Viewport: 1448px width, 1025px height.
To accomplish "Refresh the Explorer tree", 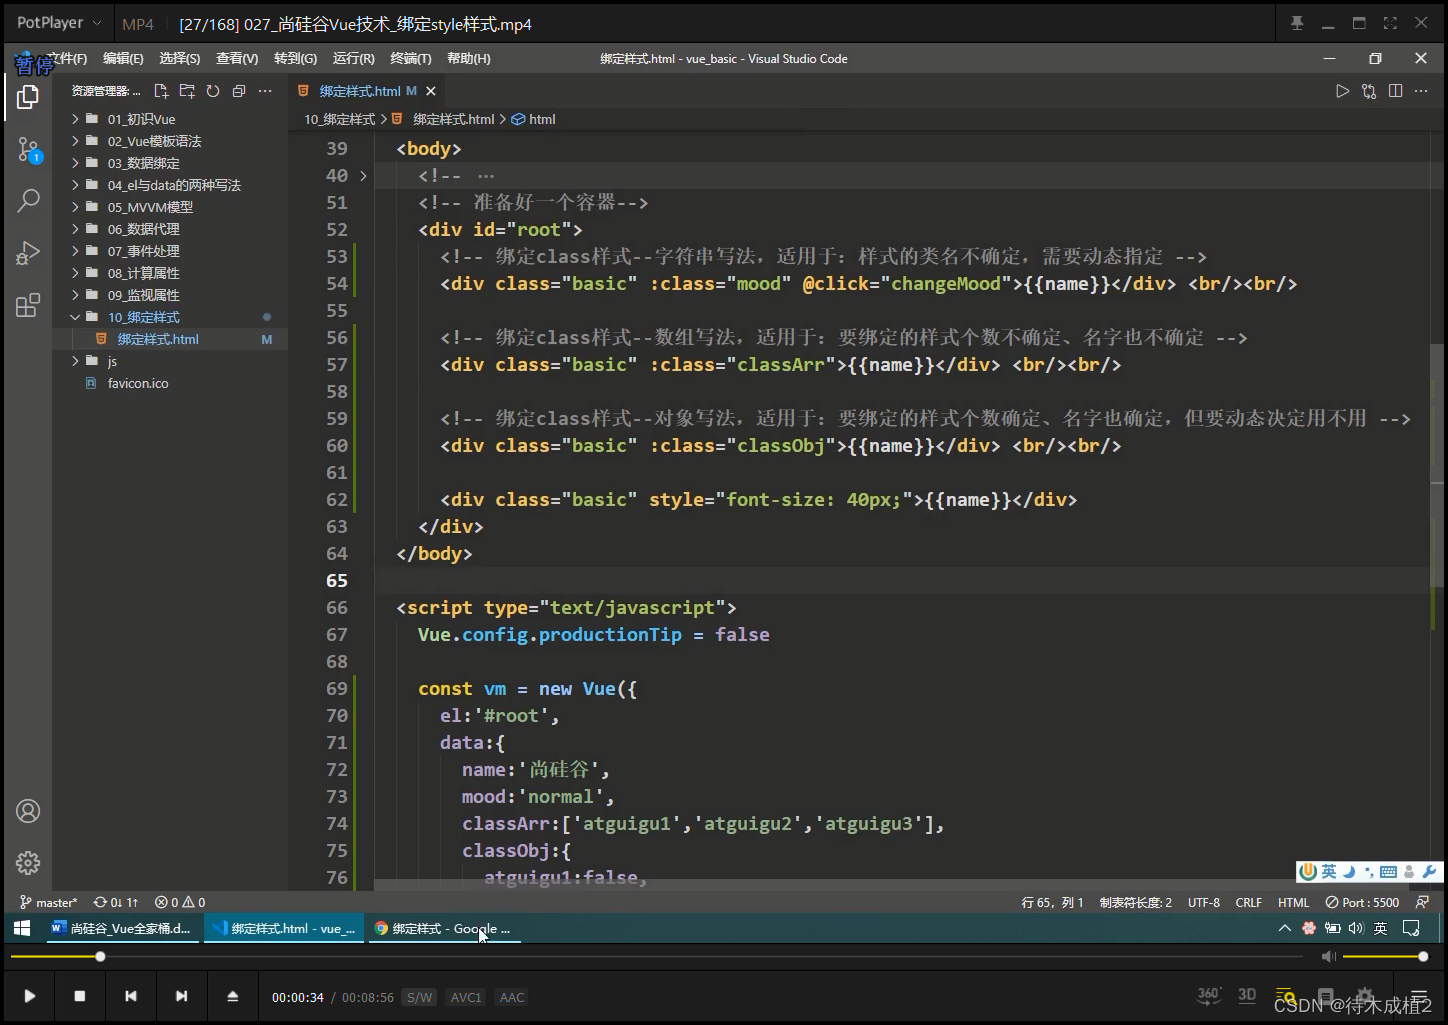I will coord(213,91).
